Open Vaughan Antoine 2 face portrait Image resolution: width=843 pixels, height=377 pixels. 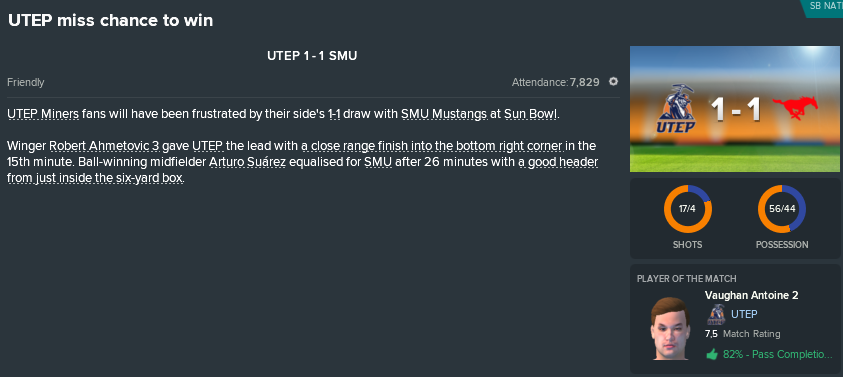(669, 328)
